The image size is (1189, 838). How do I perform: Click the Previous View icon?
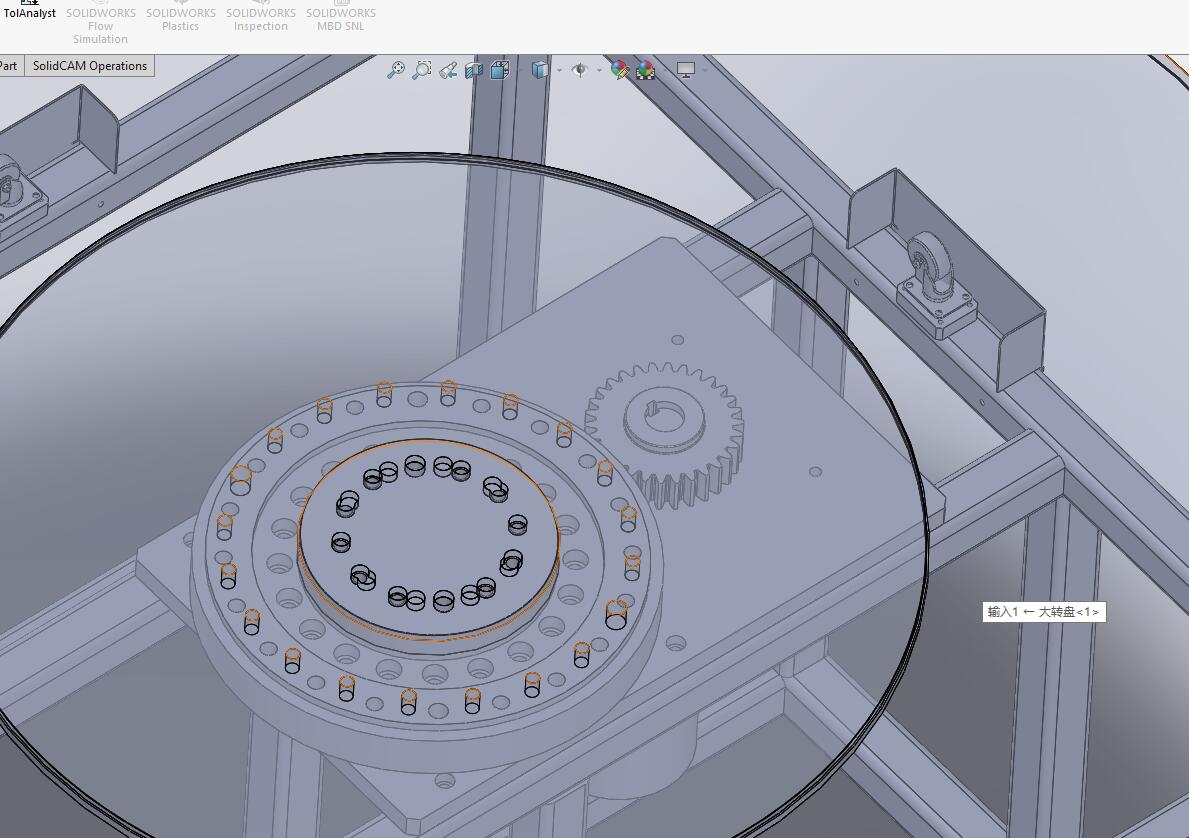448,71
